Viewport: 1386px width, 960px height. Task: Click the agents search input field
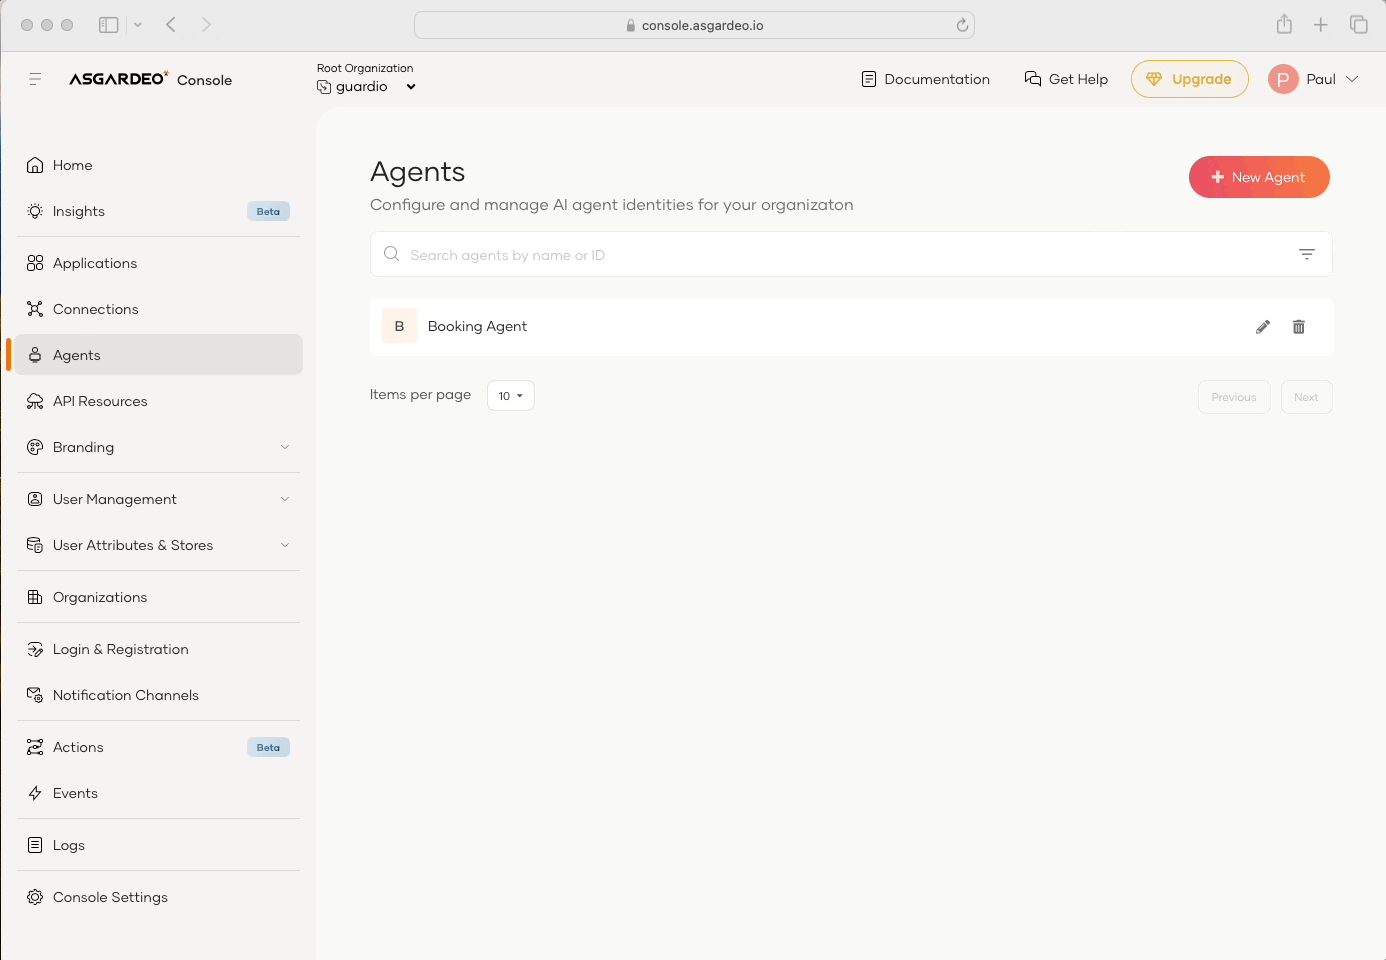[x=700, y=254]
